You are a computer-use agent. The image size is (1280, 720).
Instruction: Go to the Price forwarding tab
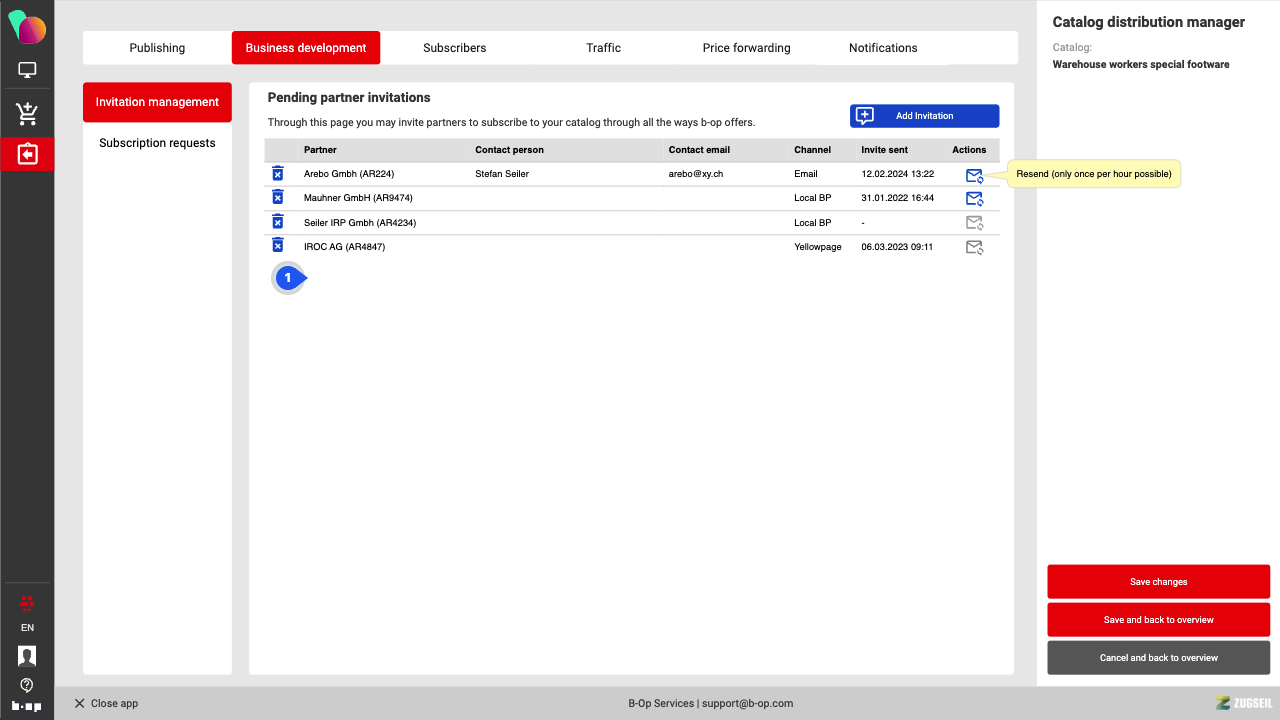pyautogui.click(x=746, y=48)
